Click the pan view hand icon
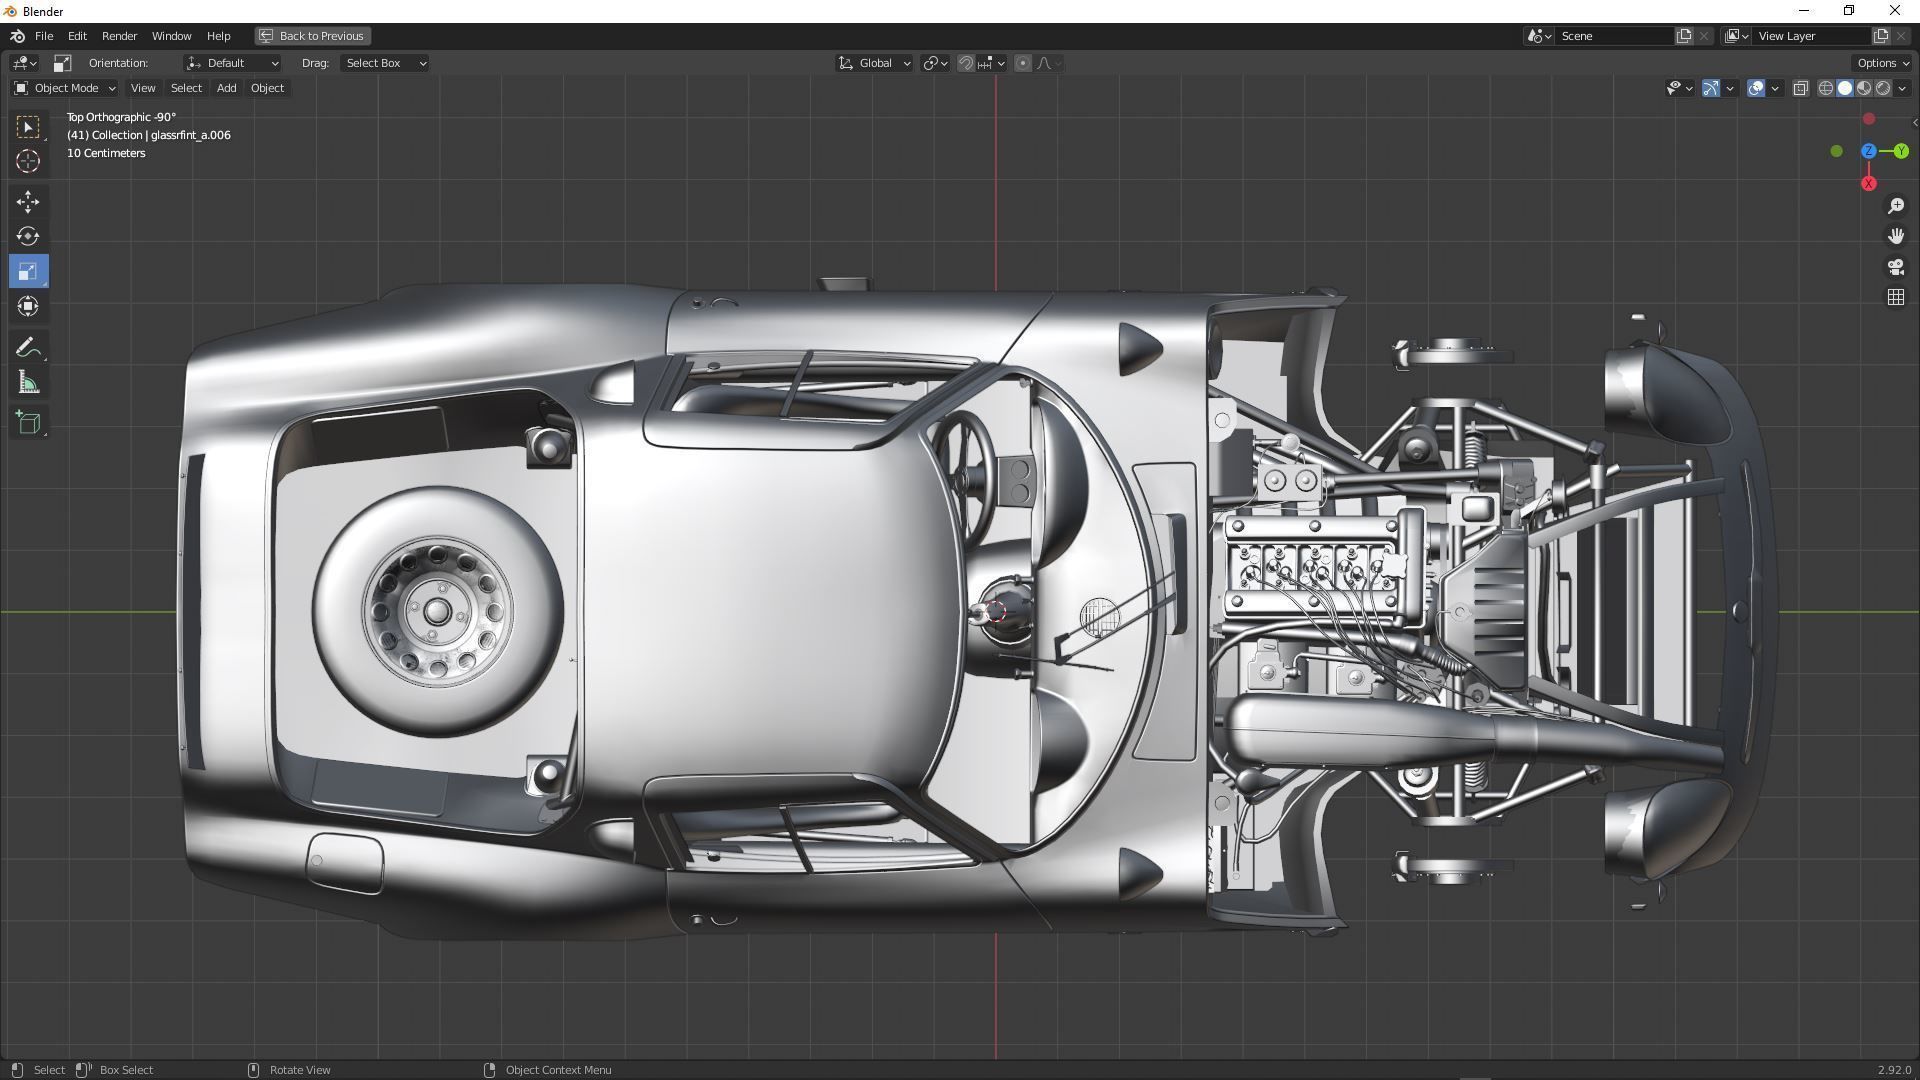Screen dimensions: 1920x1080 tap(1896, 236)
